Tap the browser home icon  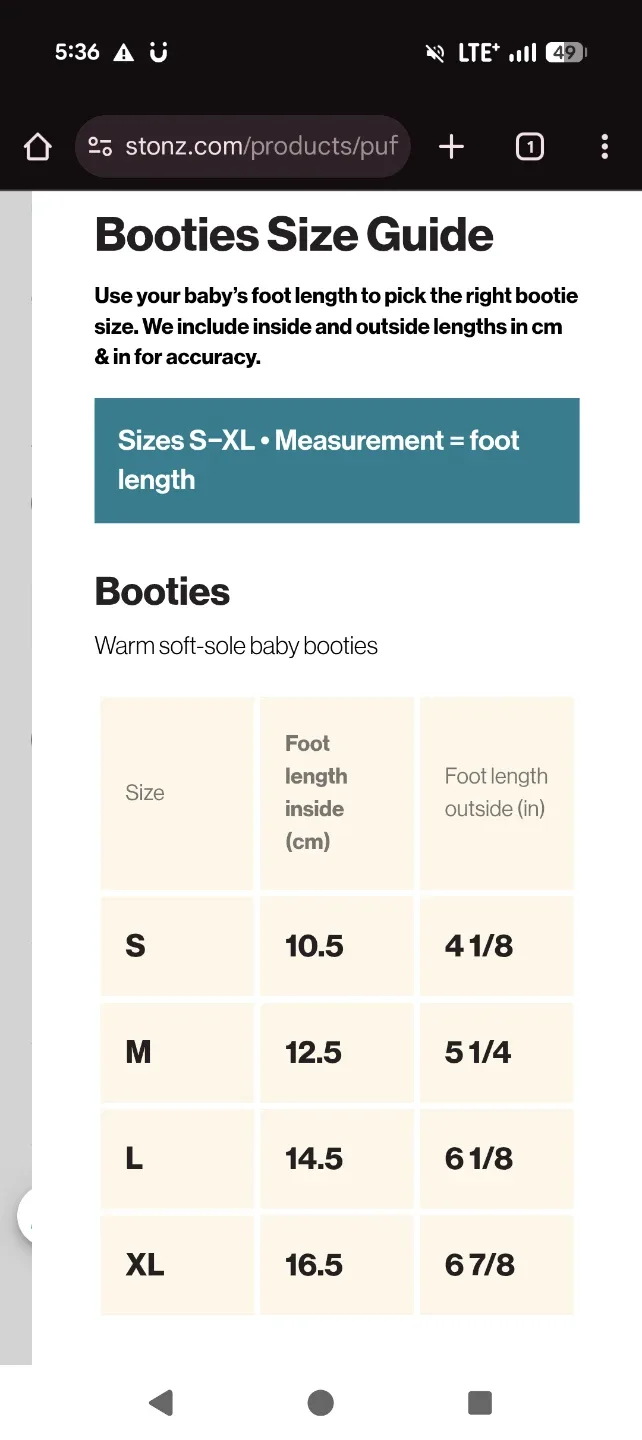[x=37, y=146]
